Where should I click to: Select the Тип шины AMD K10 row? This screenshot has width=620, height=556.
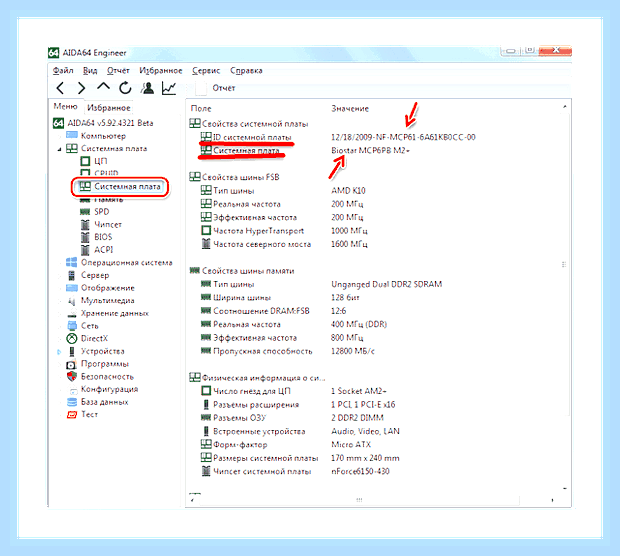(283, 191)
